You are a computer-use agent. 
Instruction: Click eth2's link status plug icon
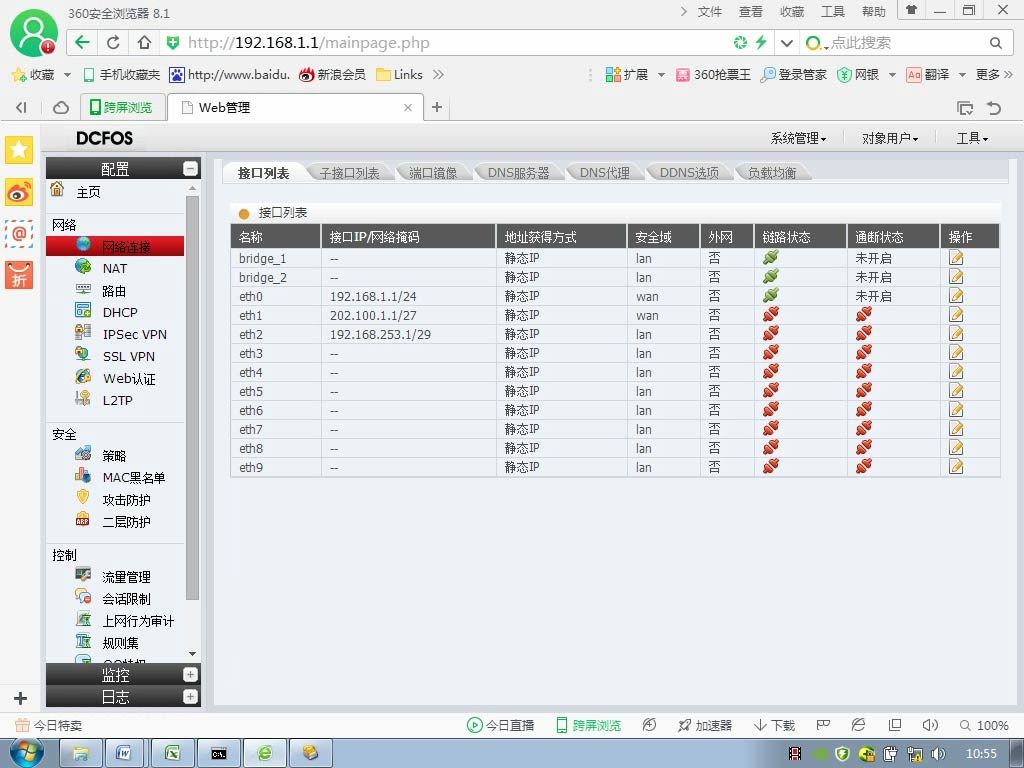pos(771,333)
